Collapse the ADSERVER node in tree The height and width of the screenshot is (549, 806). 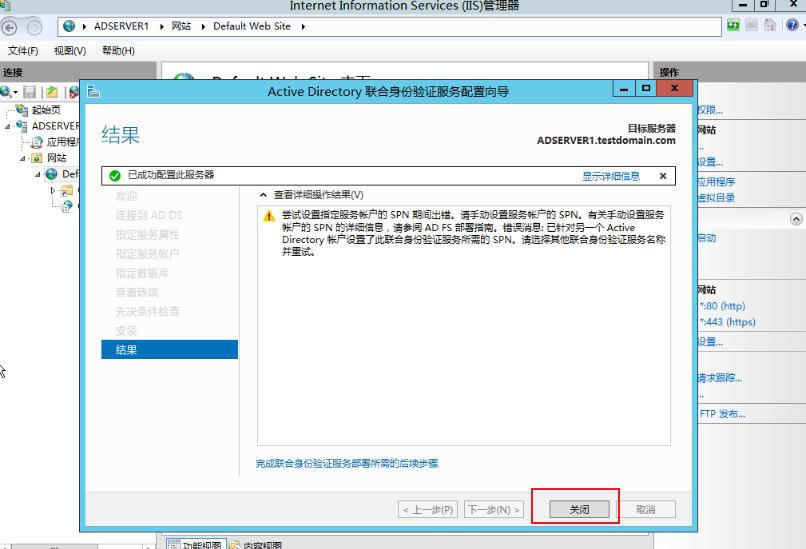(x=8, y=126)
